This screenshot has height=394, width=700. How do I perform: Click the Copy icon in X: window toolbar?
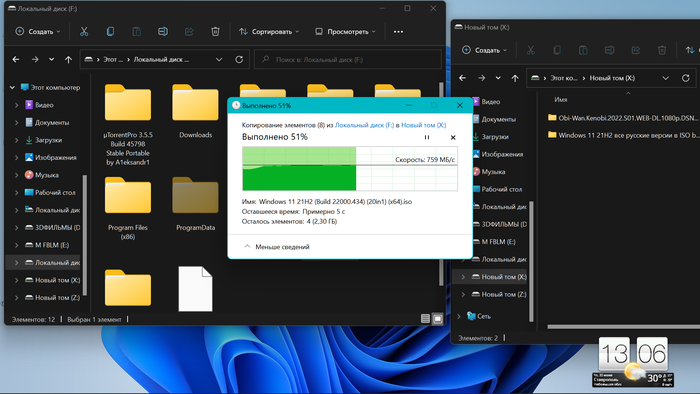tap(557, 50)
